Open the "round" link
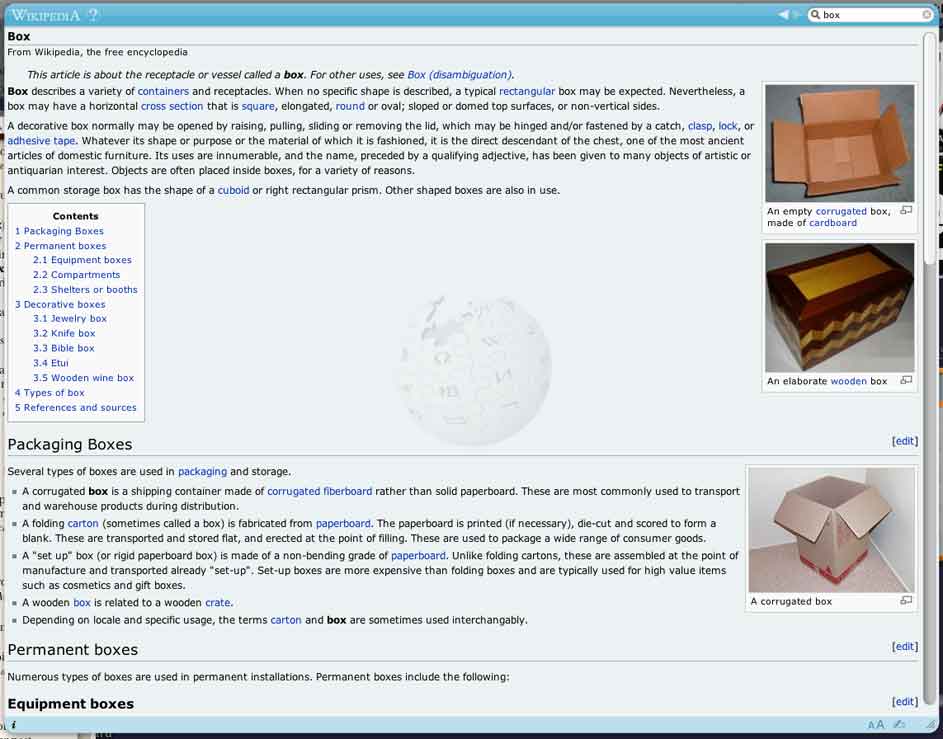This screenshot has height=739, width=943. 350,106
